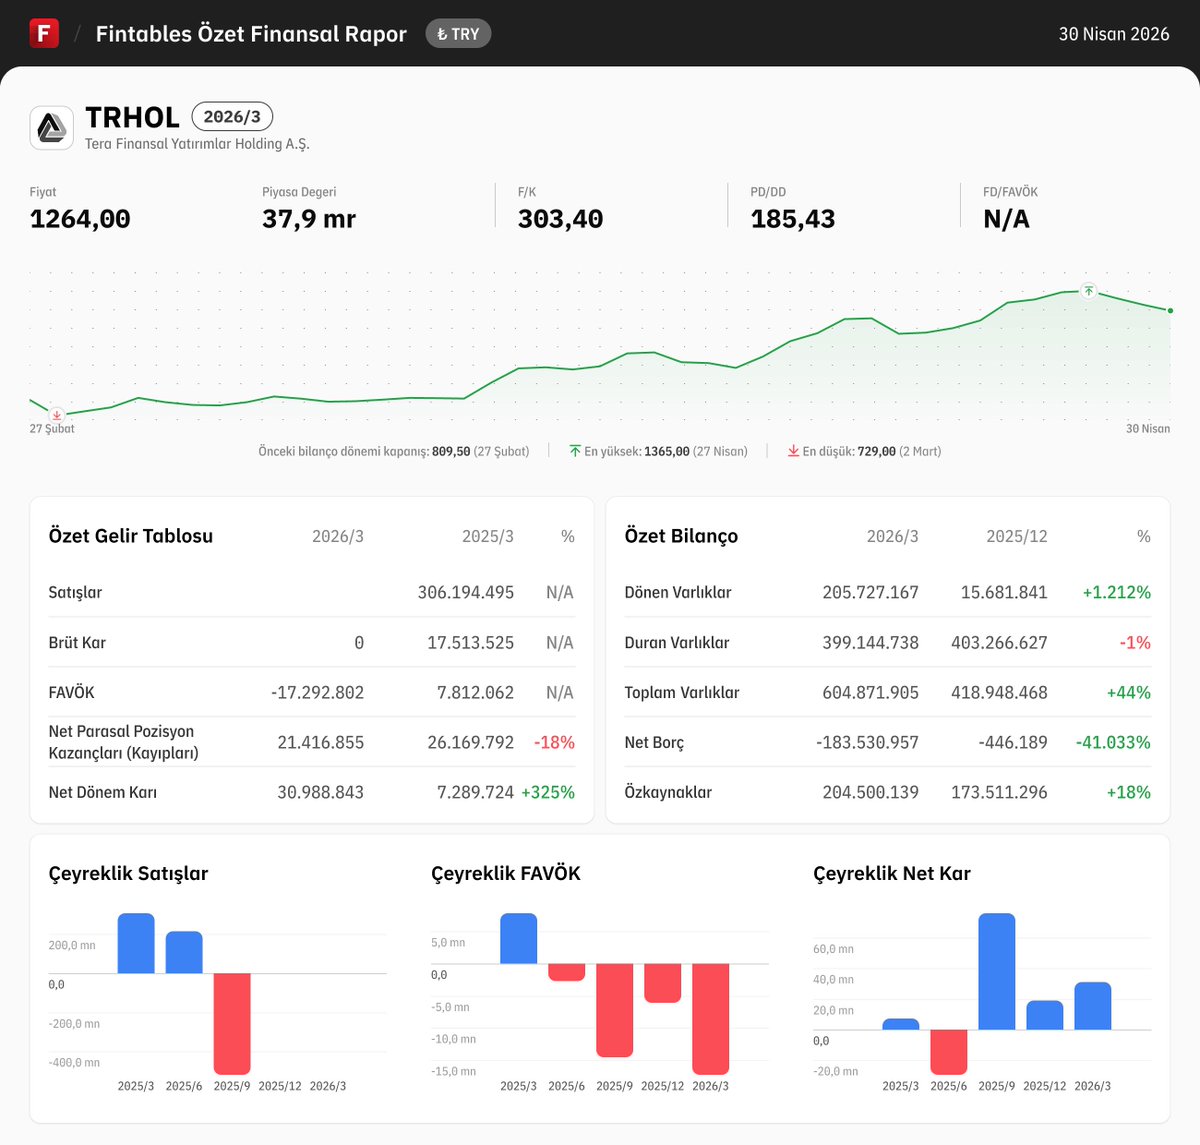1200x1145 pixels.
Task: Click Net Dönem Karı value 30.988.843
Action: coord(320,792)
